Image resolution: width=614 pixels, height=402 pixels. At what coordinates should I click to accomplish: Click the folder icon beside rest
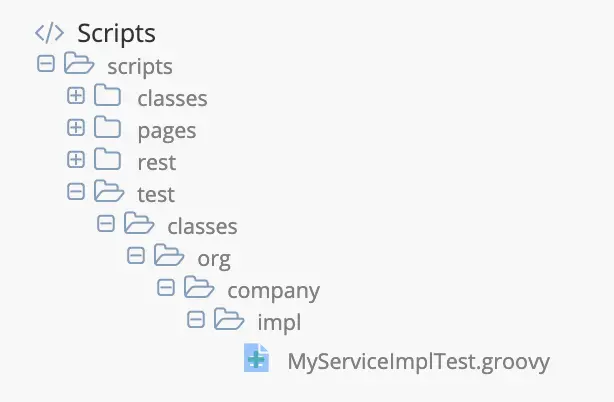point(107,159)
